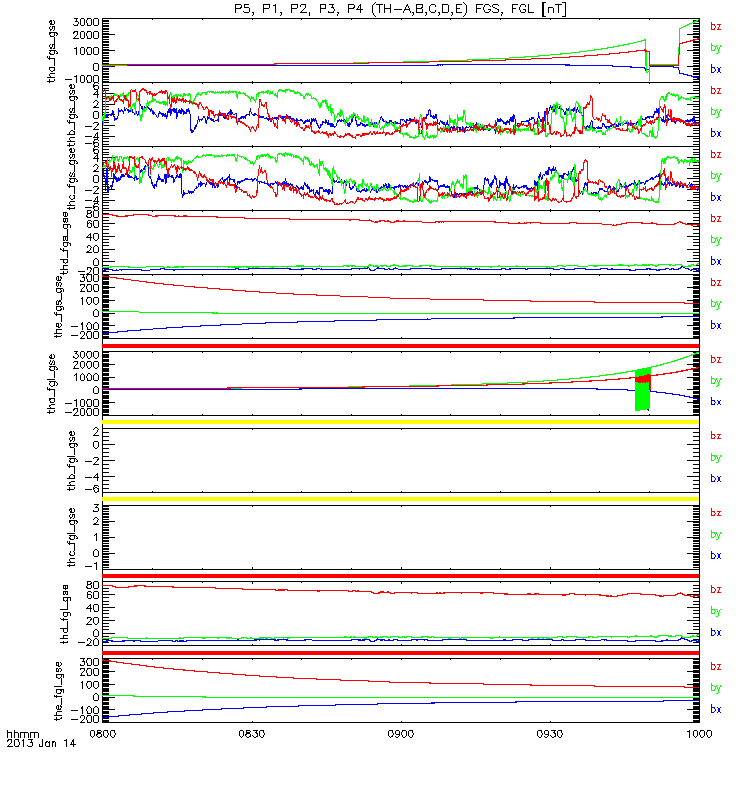Choose the bz legend of tha_fgl_gse panel
The image size is (750, 800).
point(716,360)
